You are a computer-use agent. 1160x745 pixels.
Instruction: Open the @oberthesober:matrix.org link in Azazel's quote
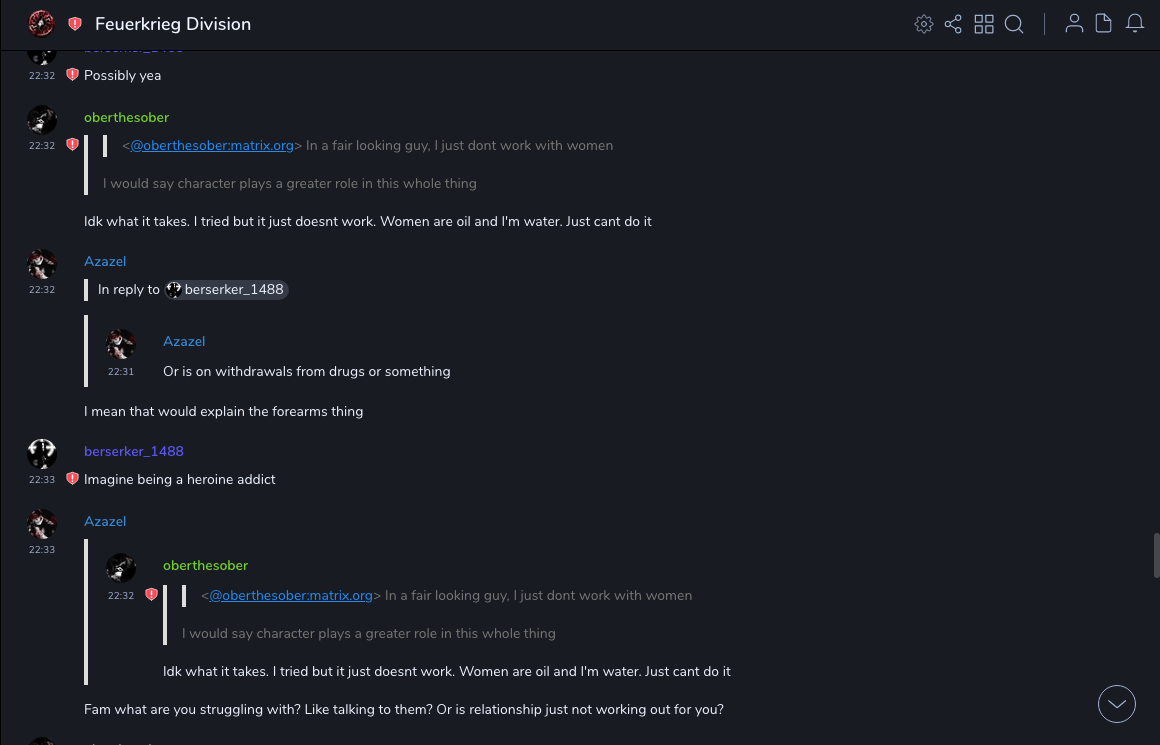tap(291, 596)
